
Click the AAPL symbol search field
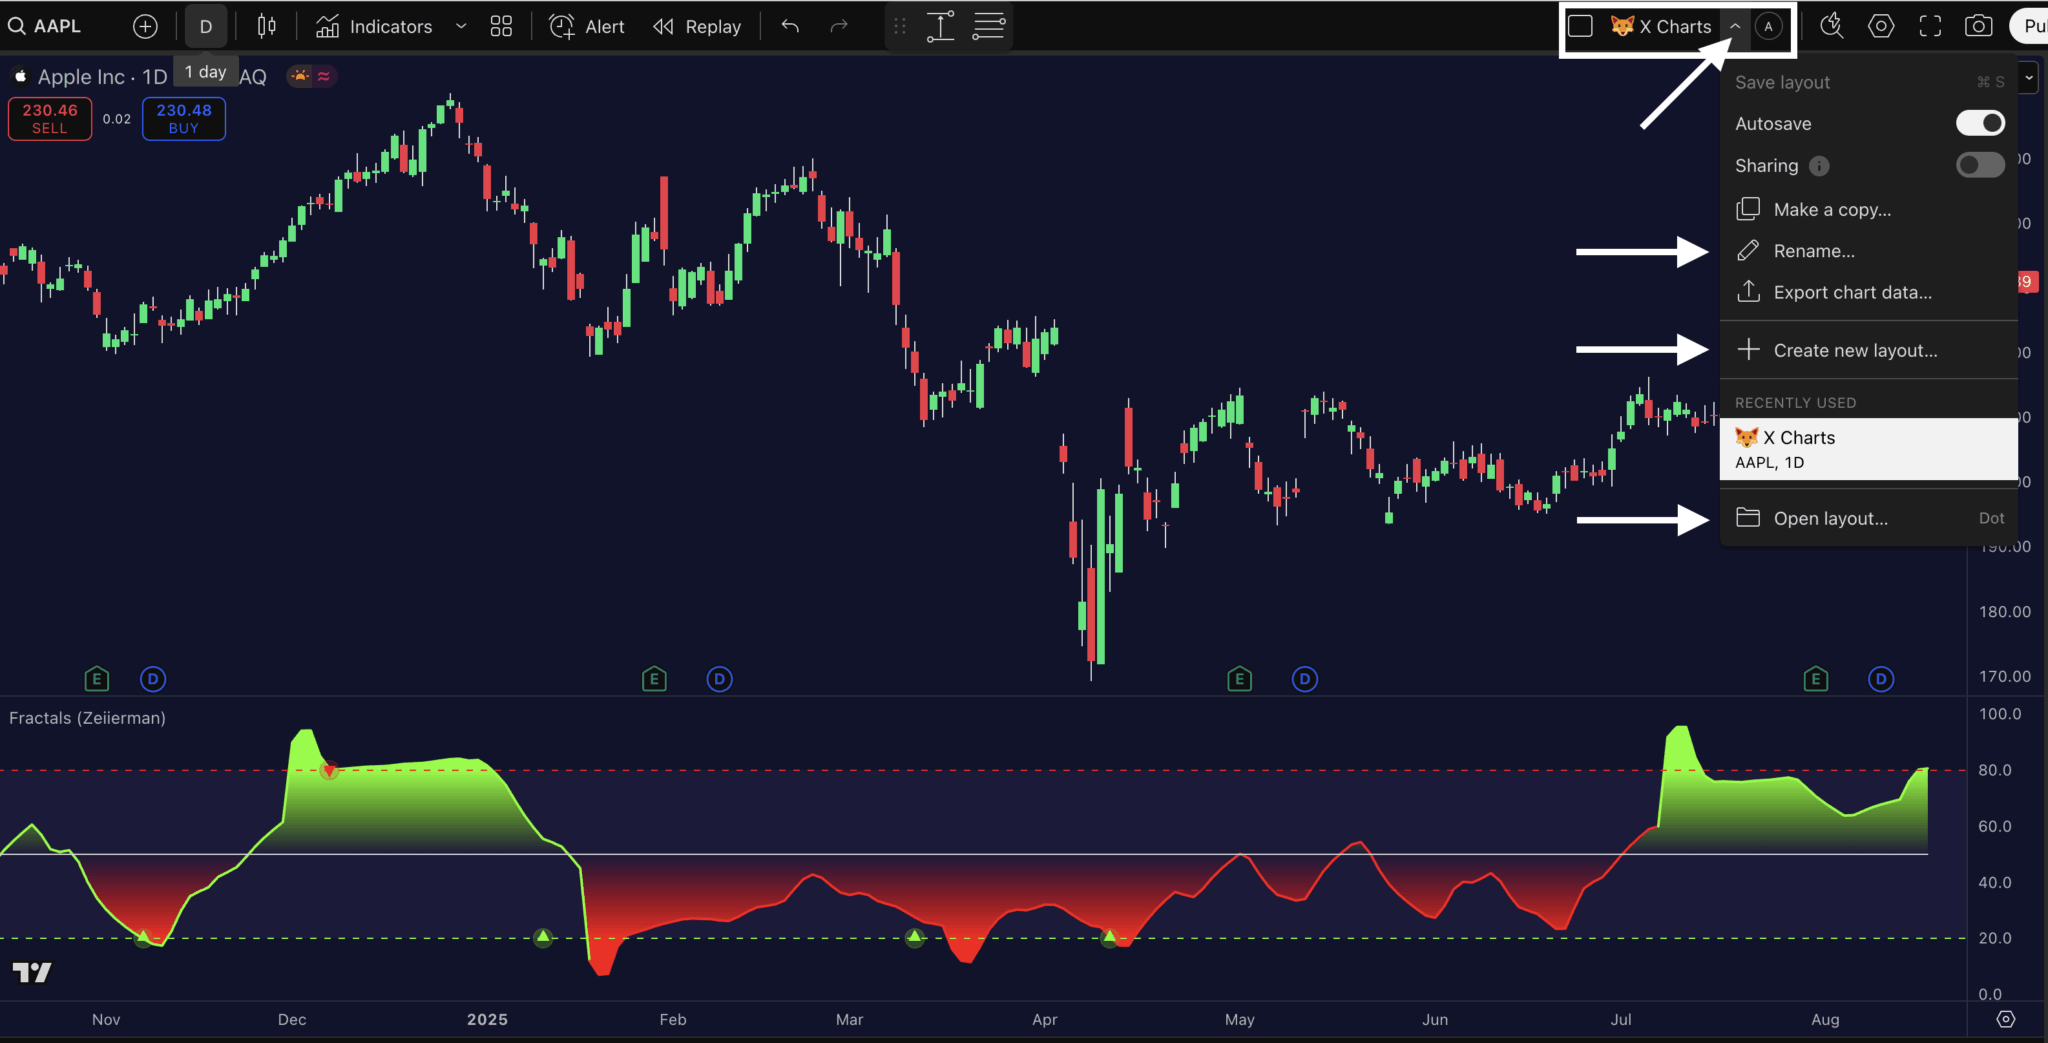point(45,26)
